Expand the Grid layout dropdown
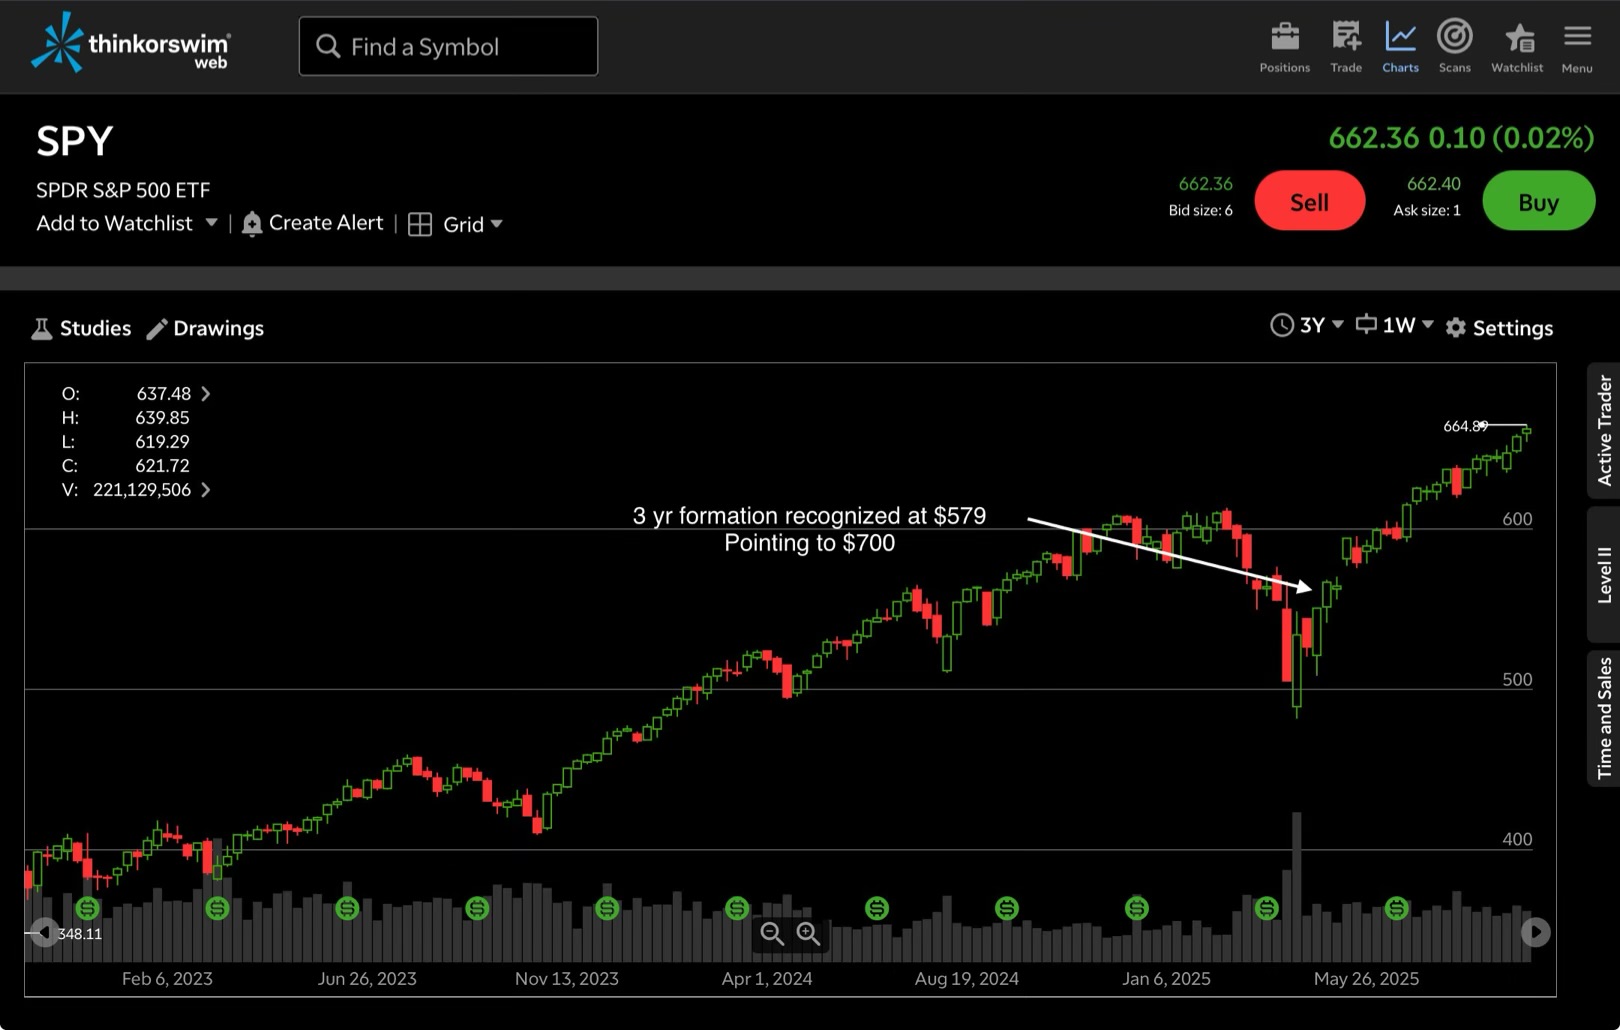Image resolution: width=1620 pixels, height=1030 pixels. 496,224
